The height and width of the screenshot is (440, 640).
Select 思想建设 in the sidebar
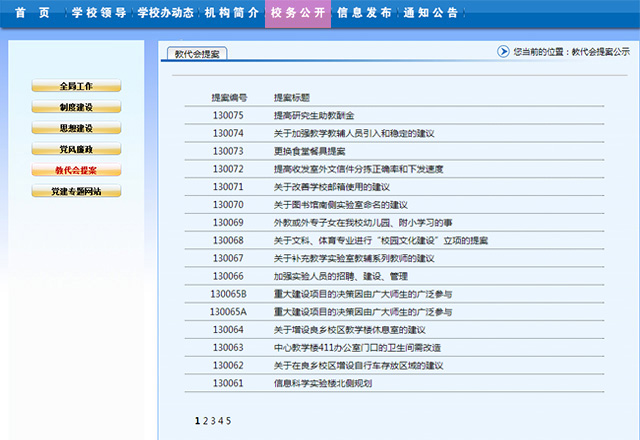[x=76, y=128]
